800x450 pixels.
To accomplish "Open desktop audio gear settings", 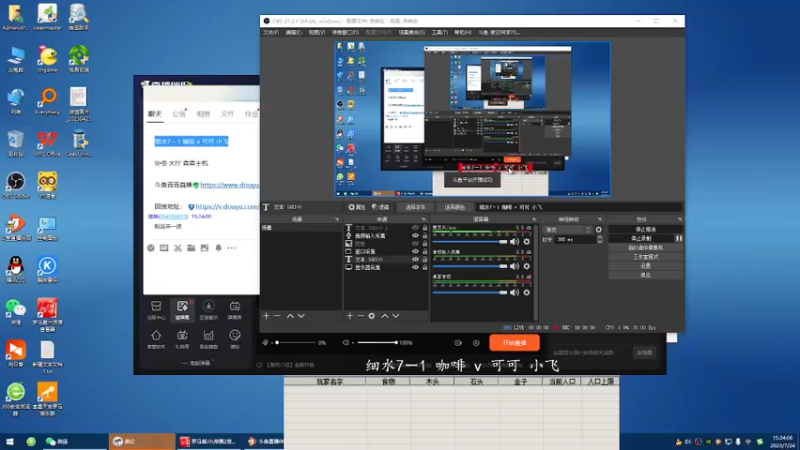I will click(527, 292).
